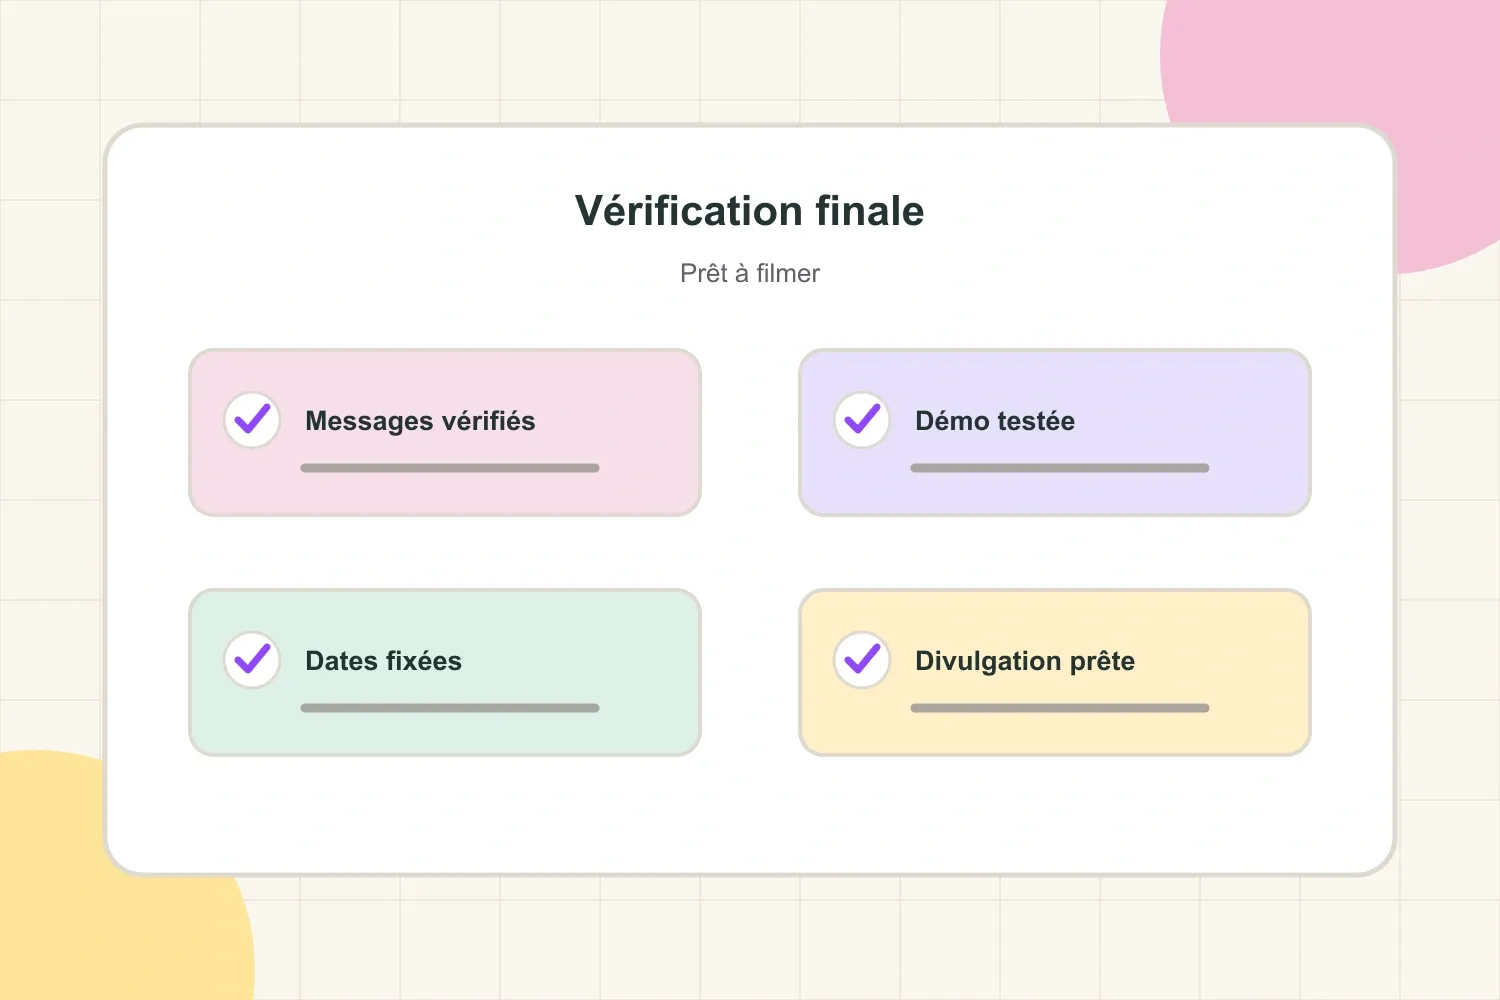Click the Vérification finale heading

pos(750,211)
